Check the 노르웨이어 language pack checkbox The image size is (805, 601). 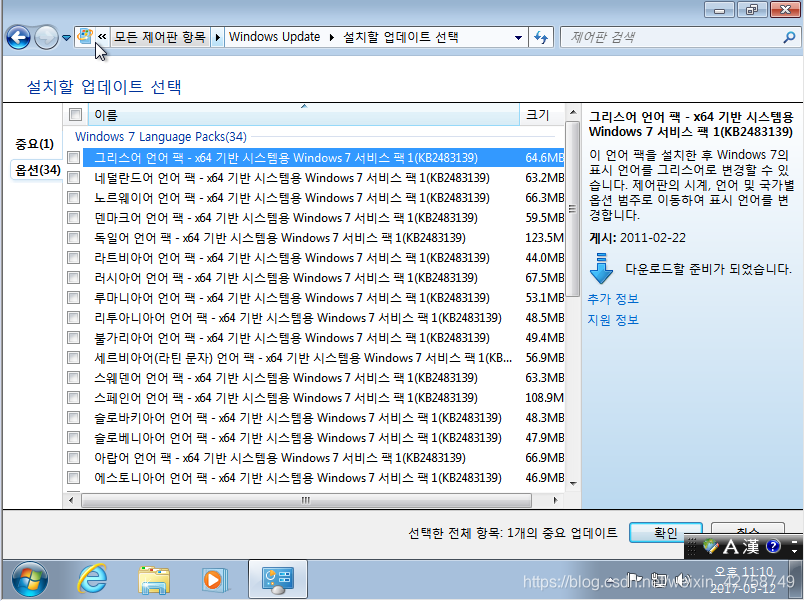click(74, 198)
